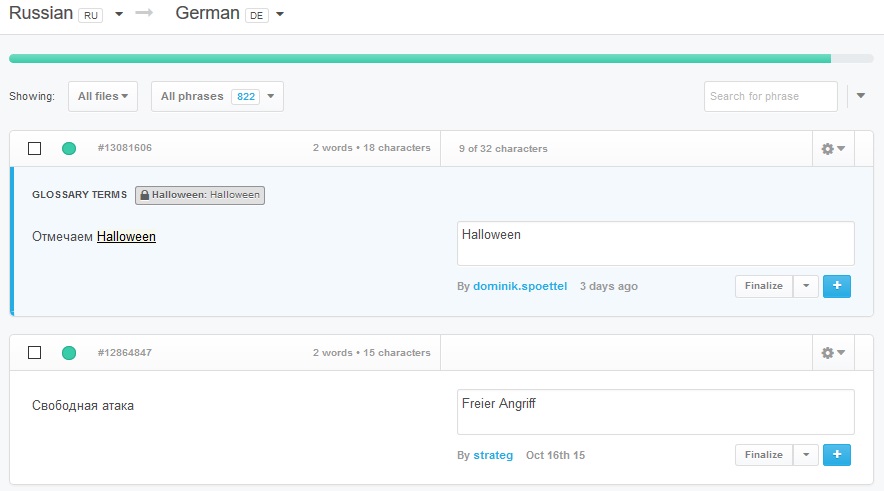The image size is (884, 491).
Task: Add new translation with plus for Halloween
Action: (x=837, y=286)
